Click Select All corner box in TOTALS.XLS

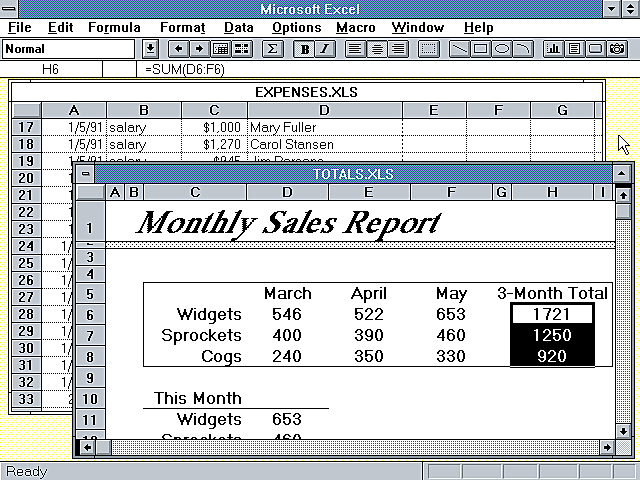[x=90, y=192]
